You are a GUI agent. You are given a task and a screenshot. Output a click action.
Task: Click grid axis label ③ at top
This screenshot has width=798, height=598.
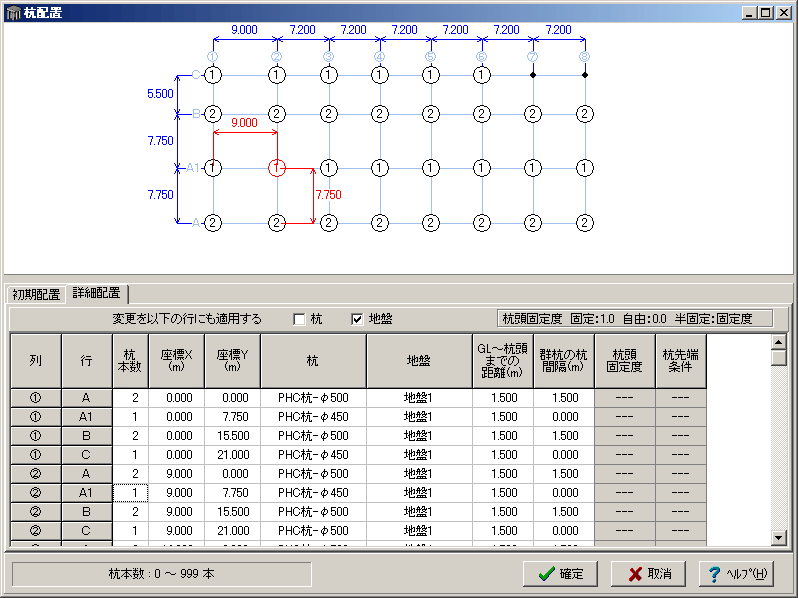[x=329, y=56]
